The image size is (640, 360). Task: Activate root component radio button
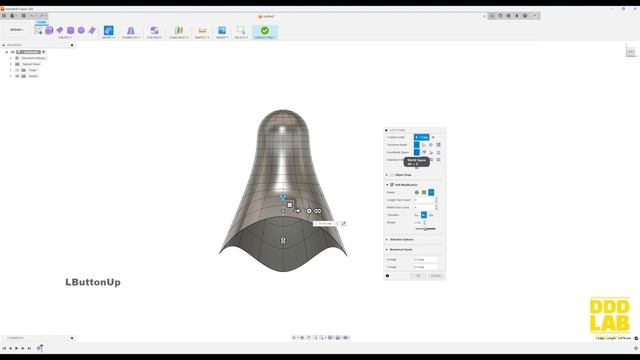coord(44,52)
